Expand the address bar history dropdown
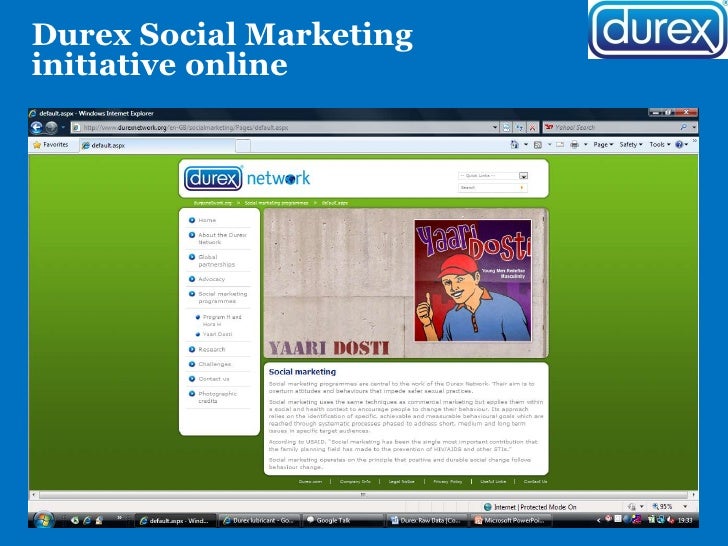728x546 pixels. (495, 127)
